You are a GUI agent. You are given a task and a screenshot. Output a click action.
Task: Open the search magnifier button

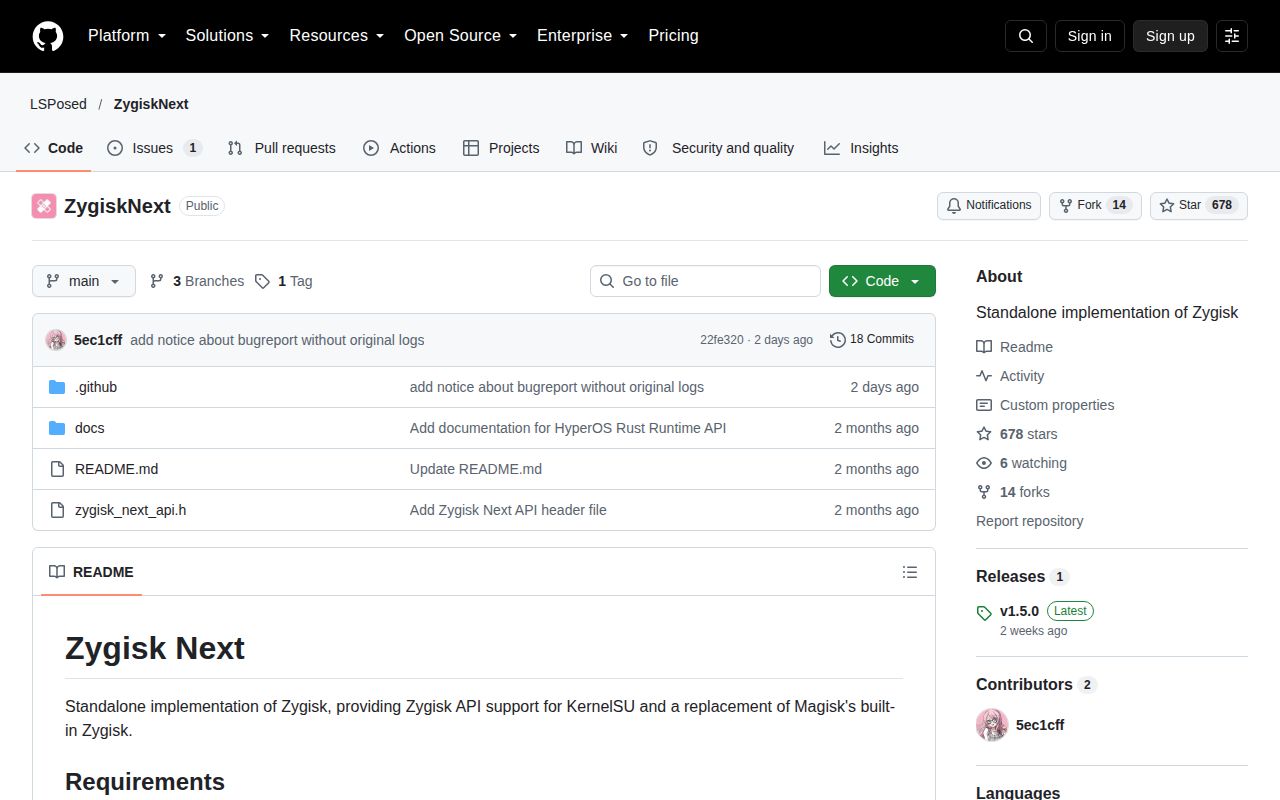tap(1026, 36)
